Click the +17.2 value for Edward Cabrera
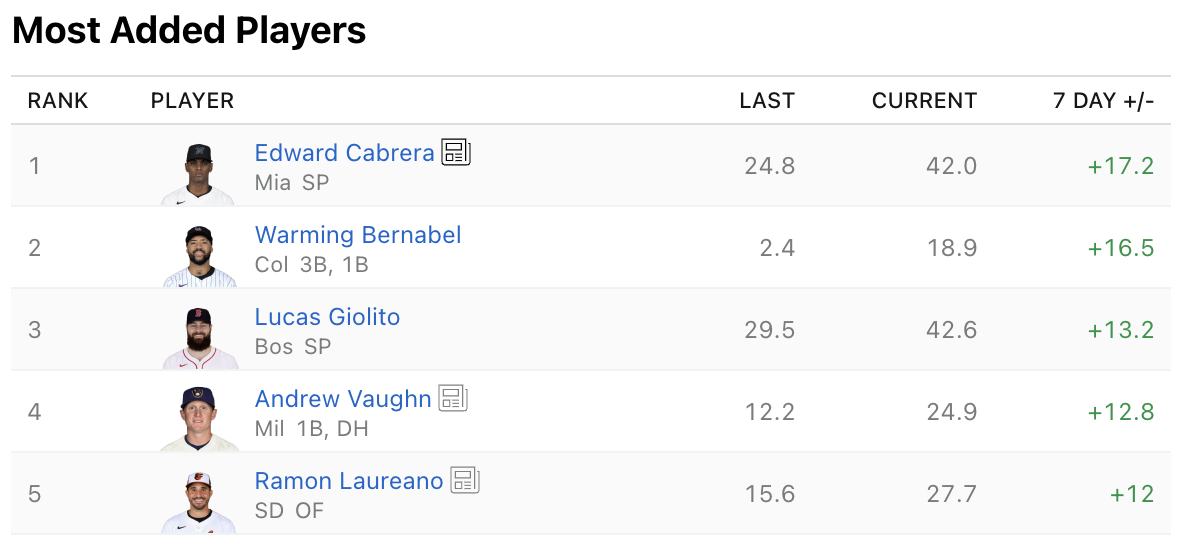 (x=1120, y=166)
